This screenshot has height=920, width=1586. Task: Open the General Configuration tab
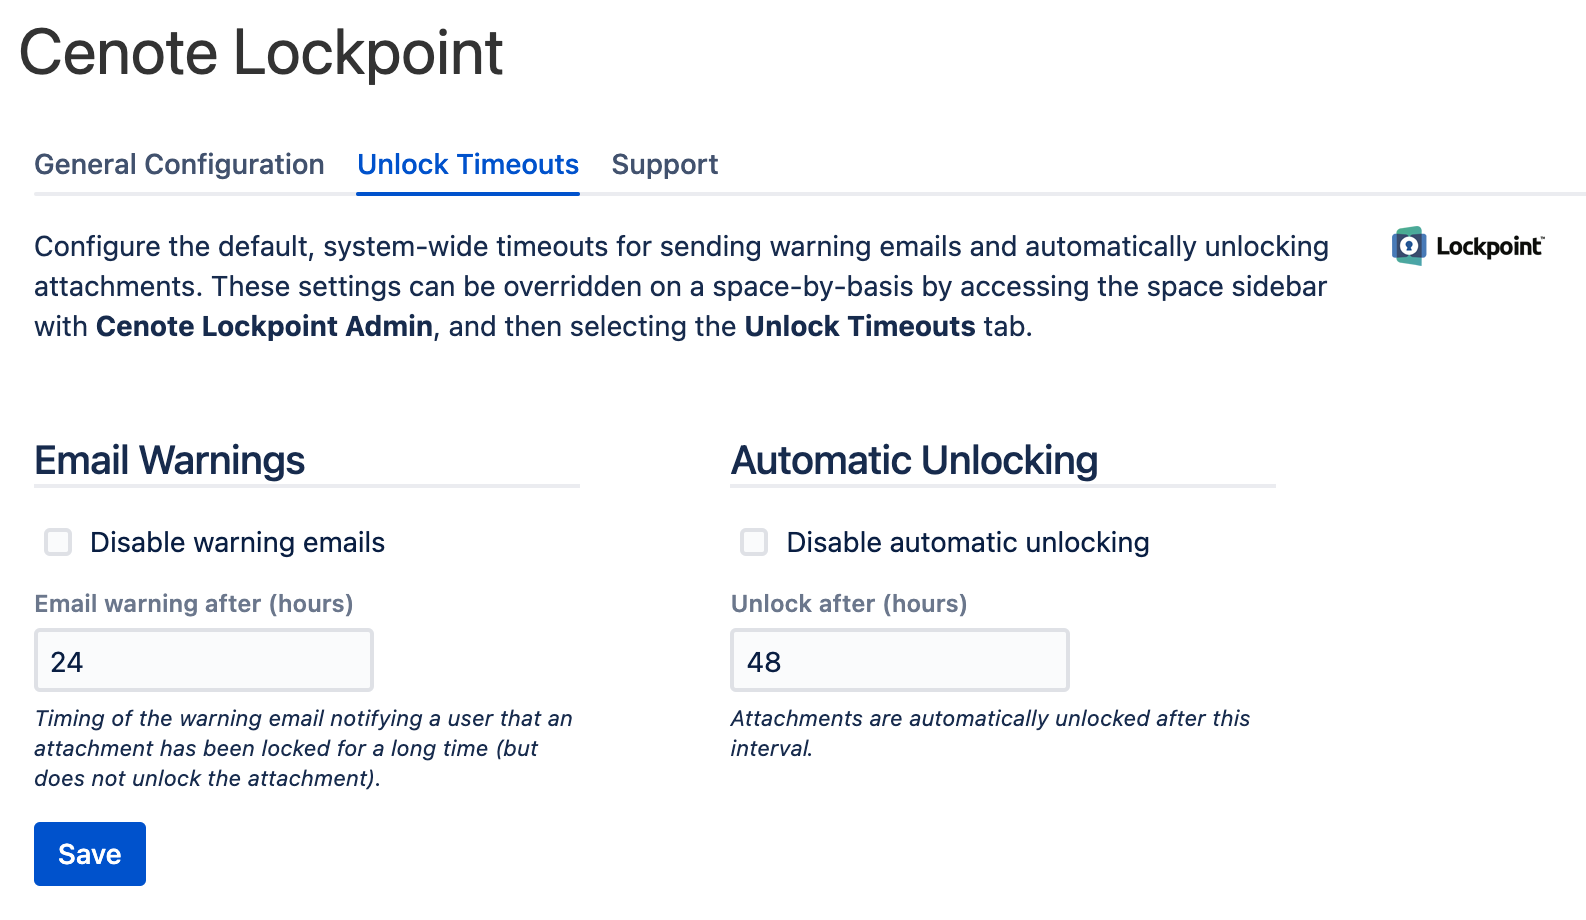point(179,164)
